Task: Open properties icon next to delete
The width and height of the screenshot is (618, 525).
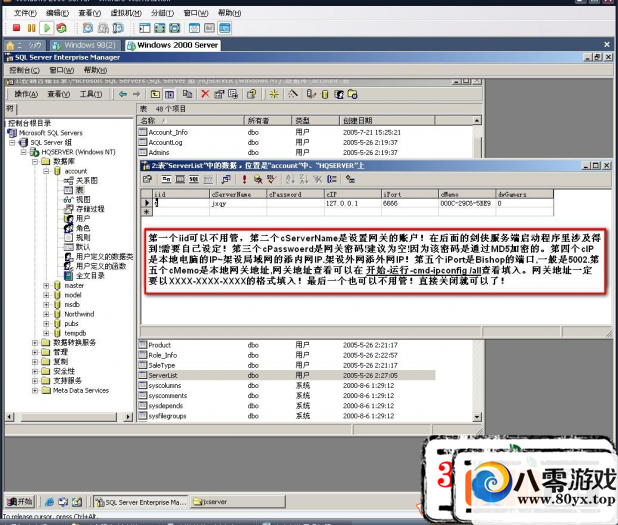Action: point(219,94)
